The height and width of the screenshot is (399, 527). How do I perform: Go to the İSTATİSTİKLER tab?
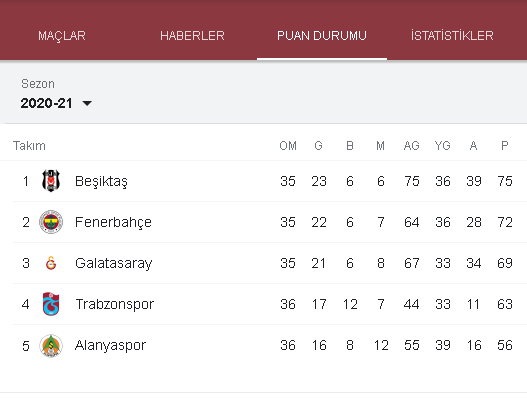(x=452, y=36)
